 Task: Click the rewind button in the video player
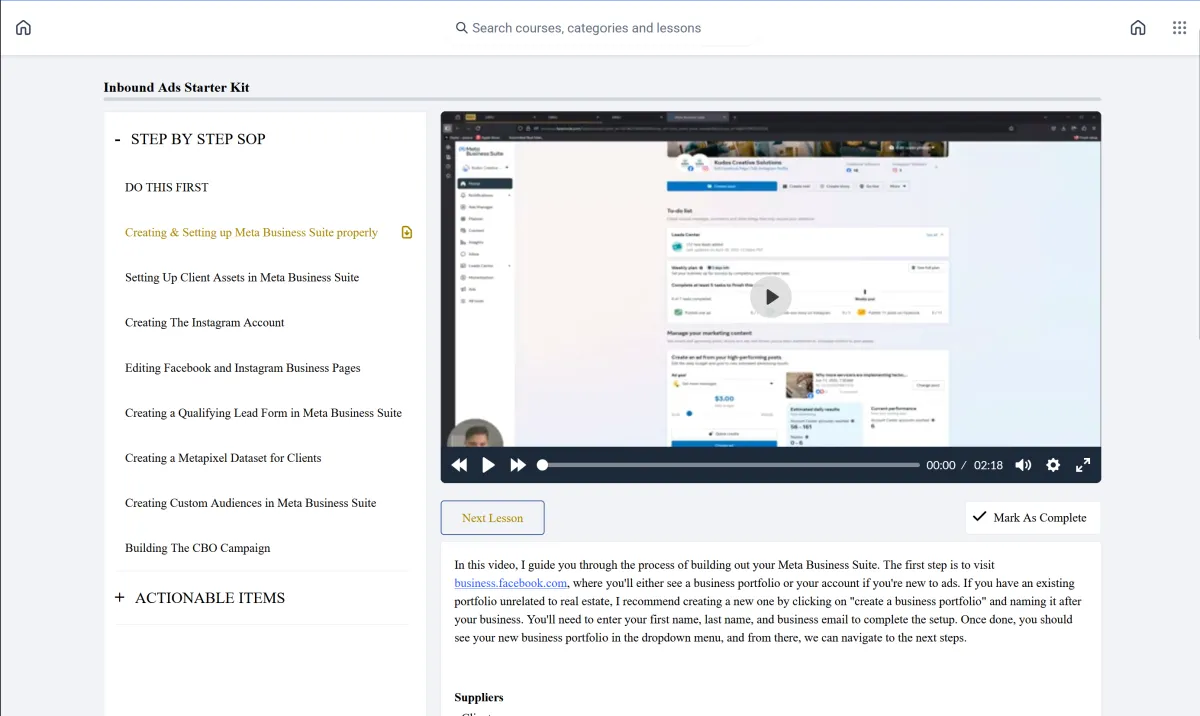459,465
